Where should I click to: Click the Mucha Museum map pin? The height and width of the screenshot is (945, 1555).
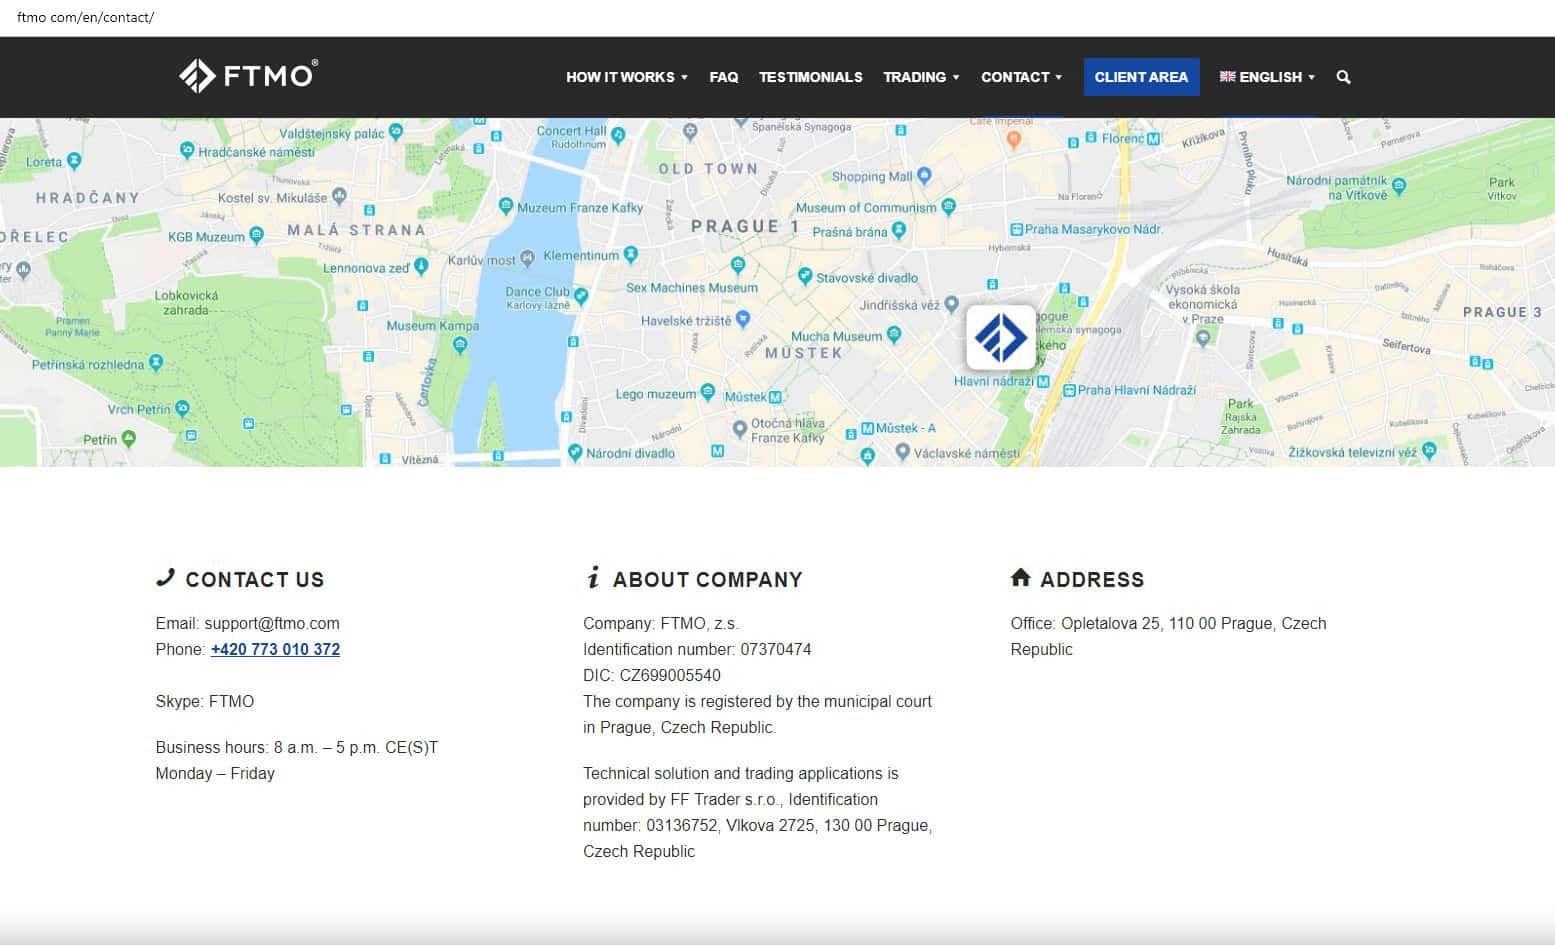[894, 336]
